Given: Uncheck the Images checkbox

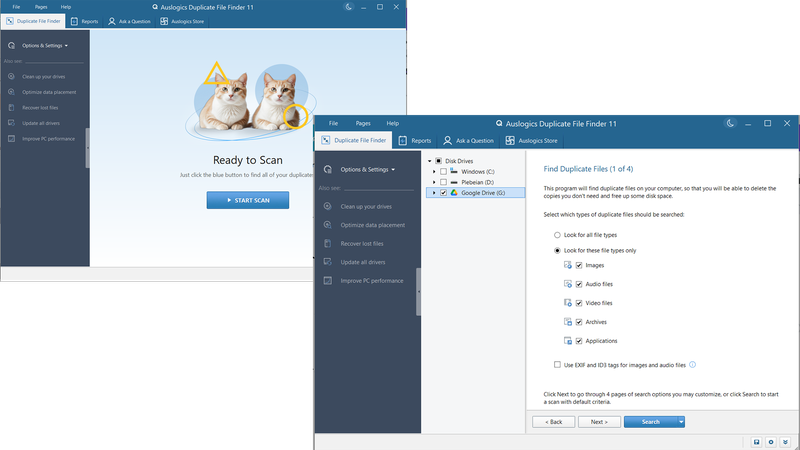Looking at the screenshot, I should pos(579,265).
